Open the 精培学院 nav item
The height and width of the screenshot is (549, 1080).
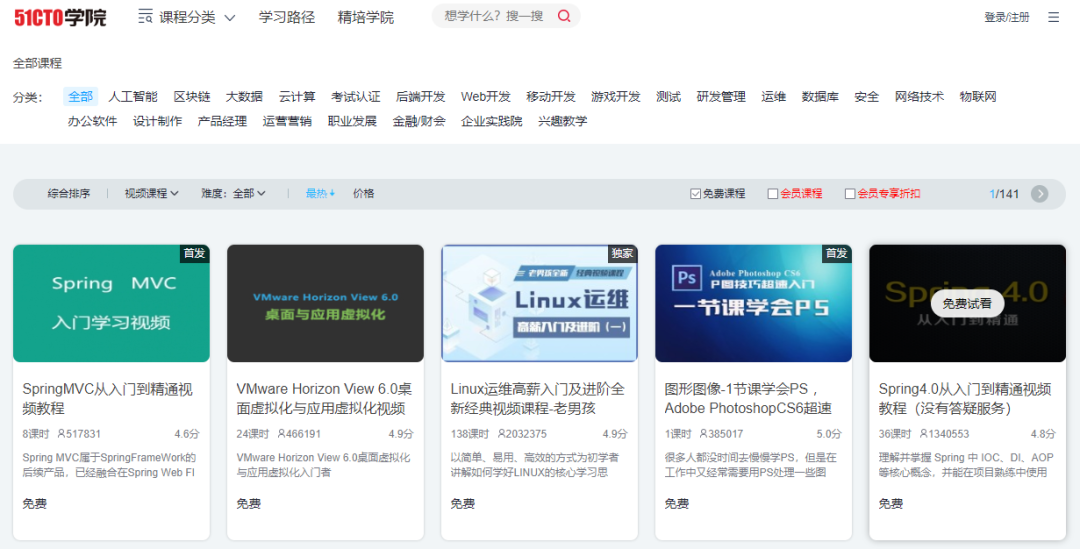coord(366,17)
